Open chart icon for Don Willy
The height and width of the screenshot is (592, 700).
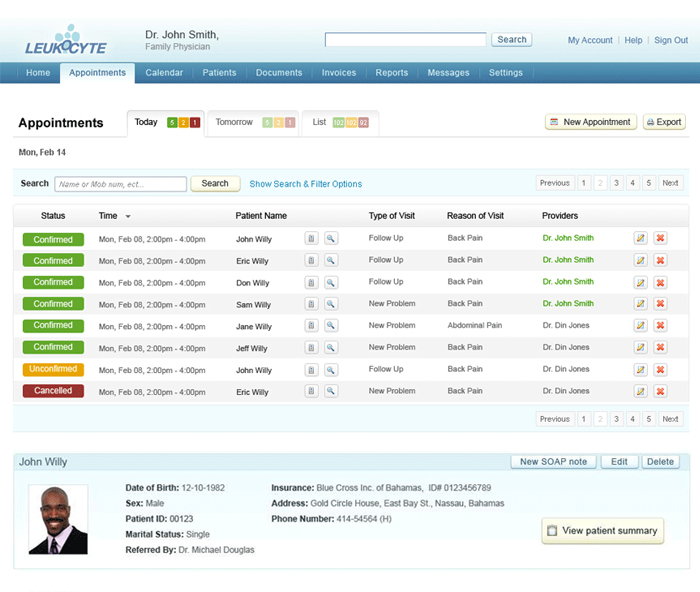click(x=311, y=282)
